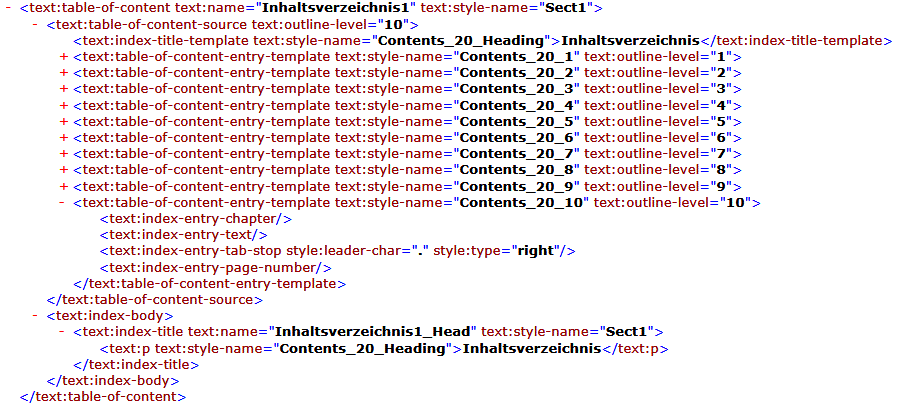Select the text:index-title-template line
The width and height of the screenshot is (906, 403).
pos(482,41)
